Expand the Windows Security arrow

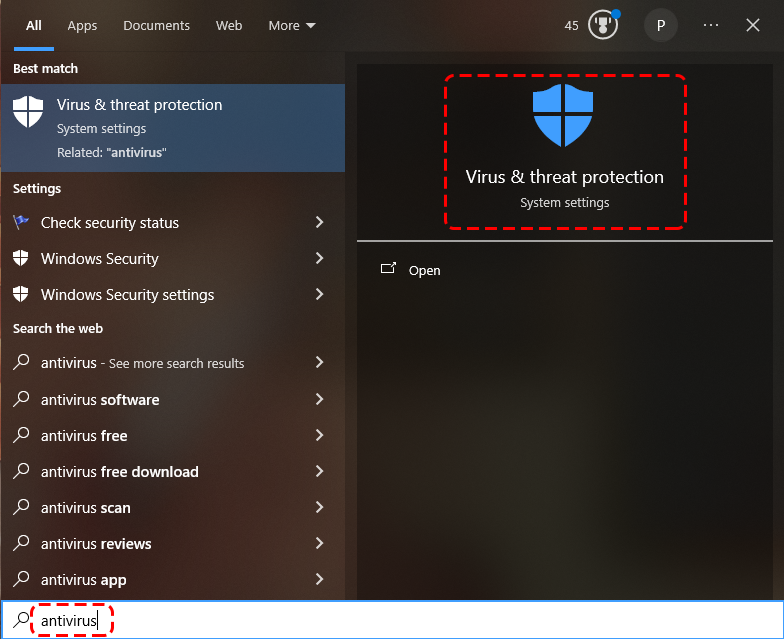(320, 258)
